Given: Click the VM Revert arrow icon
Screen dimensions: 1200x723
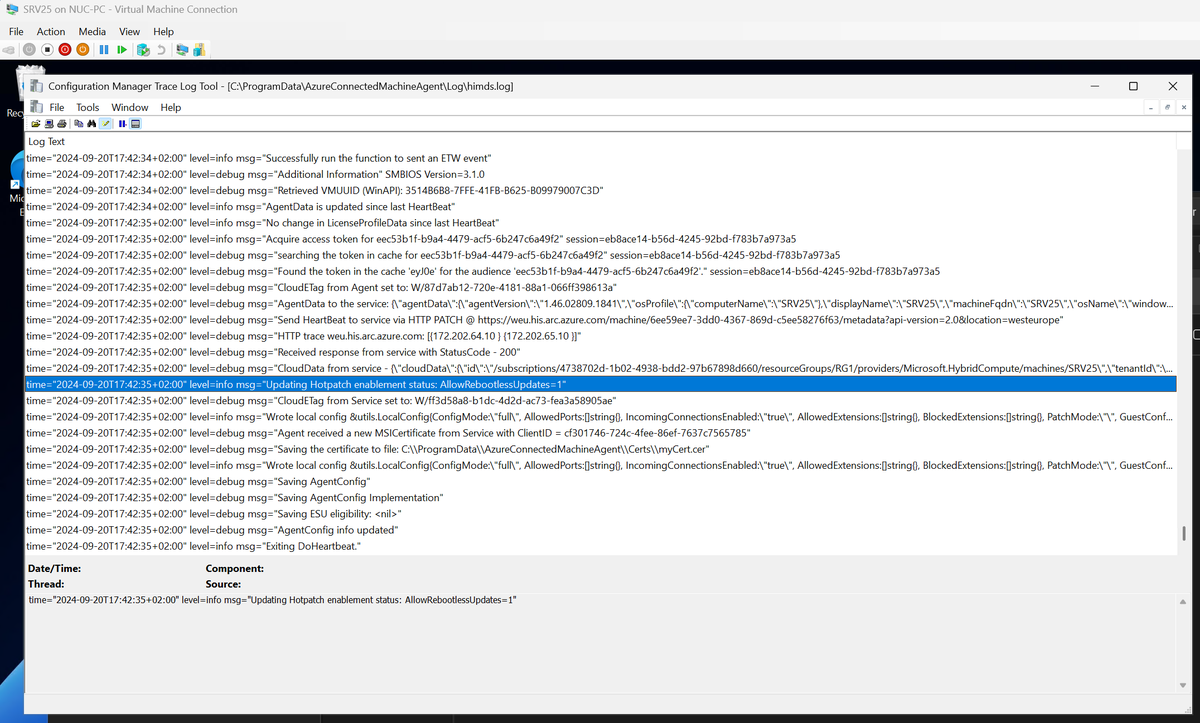Looking at the screenshot, I should pyautogui.click(x=161, y=50).
